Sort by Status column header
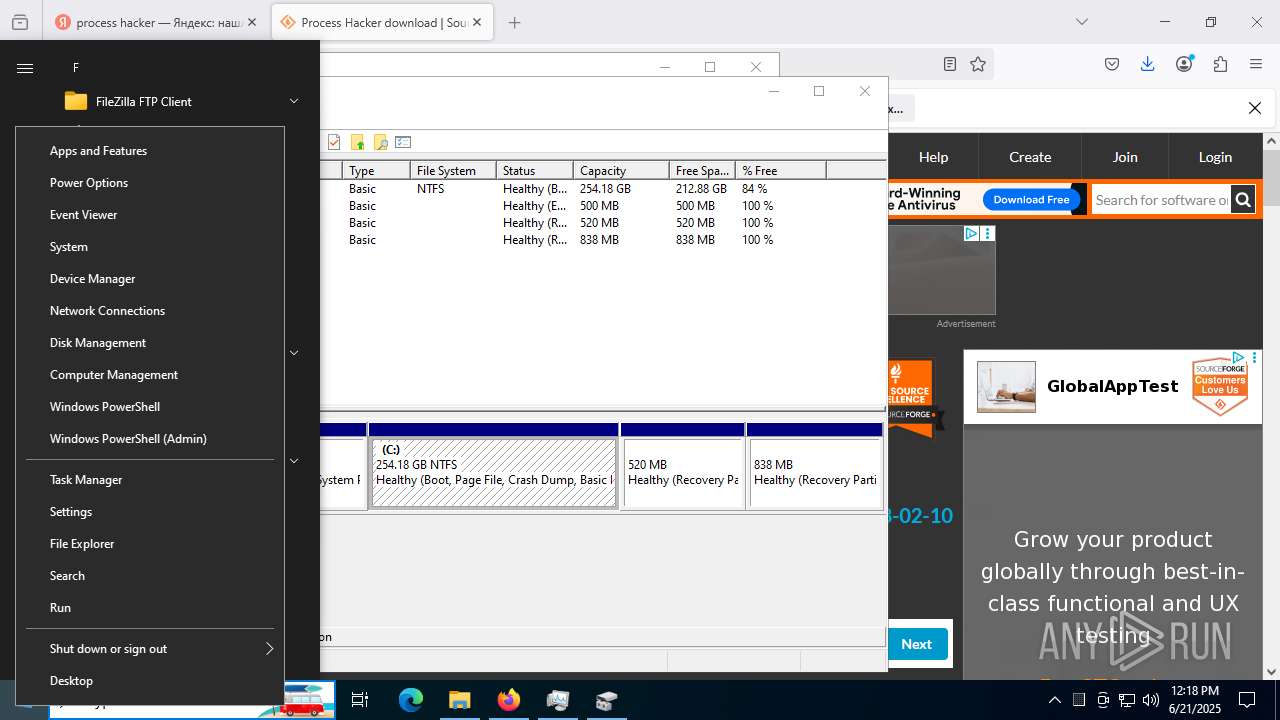 point(535,171)
